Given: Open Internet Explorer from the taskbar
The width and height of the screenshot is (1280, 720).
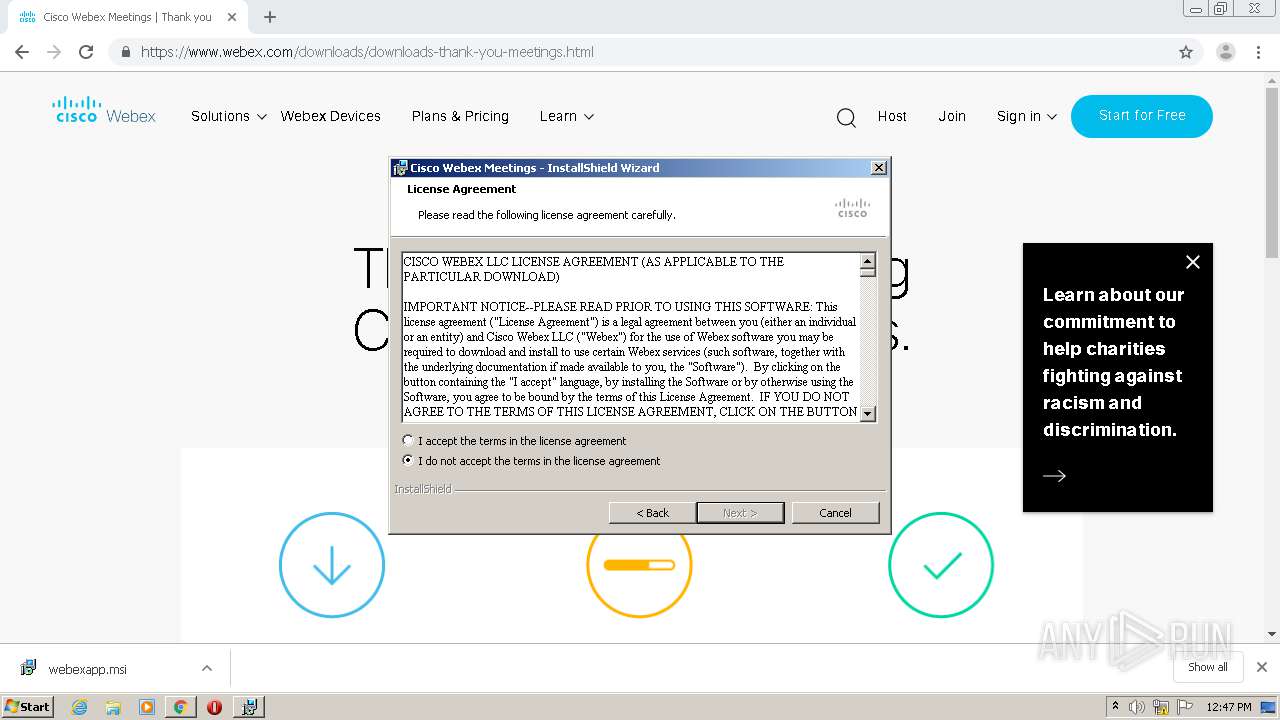Looking at the screenshot, I should click(80, 707).
